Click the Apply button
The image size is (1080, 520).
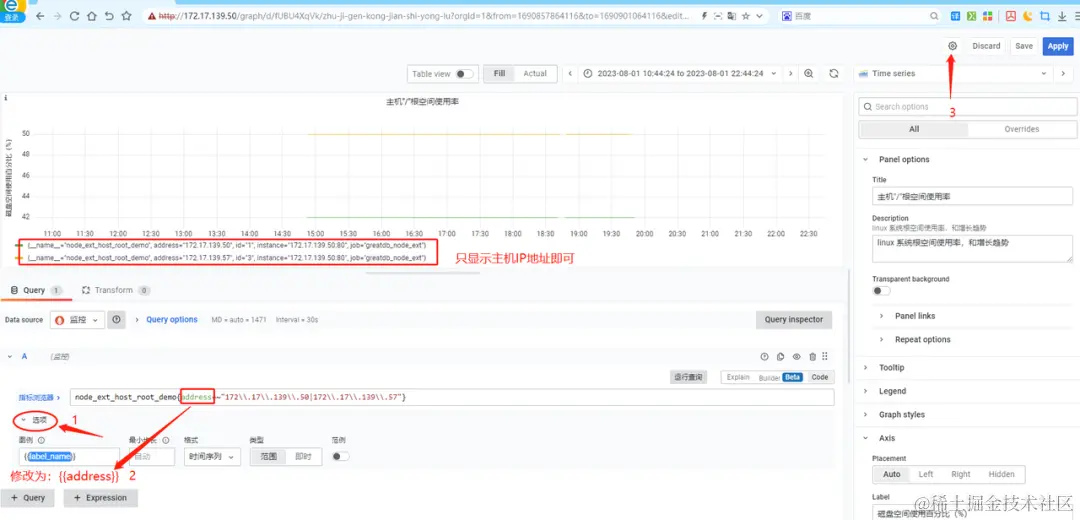(1057, 46)
